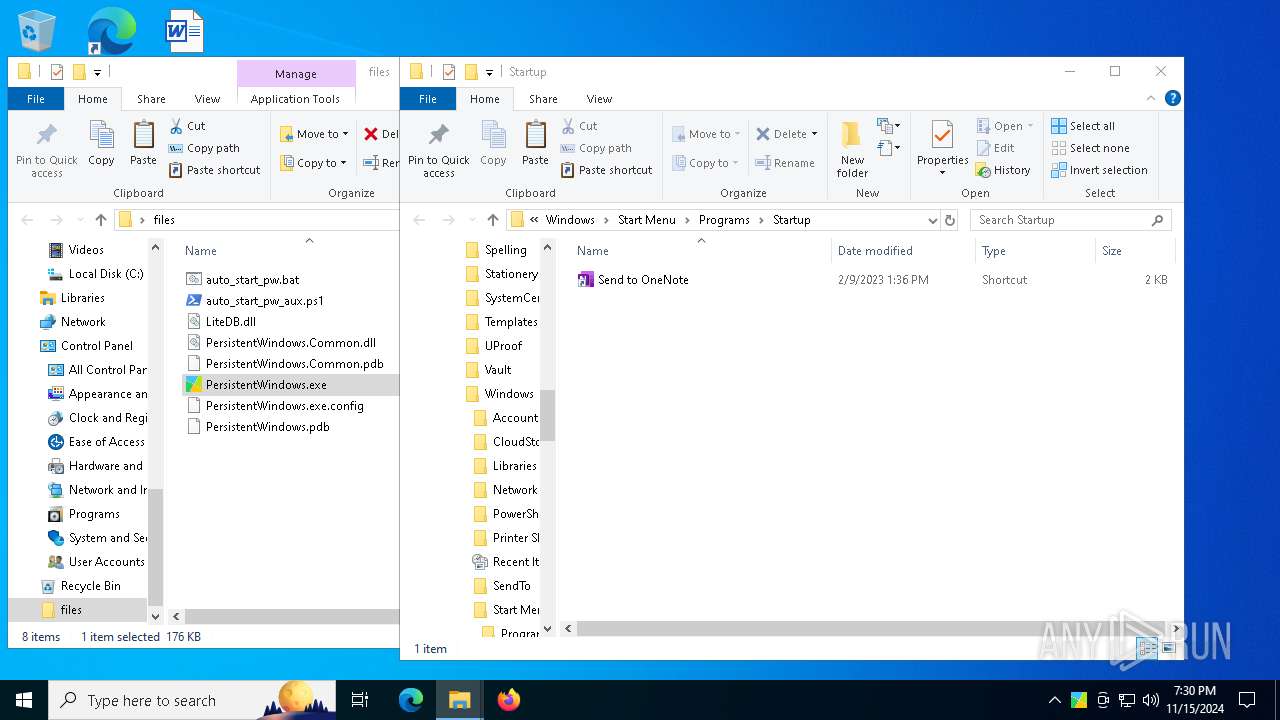The height and width of the screenshot is (720, 1280).
Task: Click Paste icon in Startup window ribbon
Action: pyautogui.click(x=535, y=134)
